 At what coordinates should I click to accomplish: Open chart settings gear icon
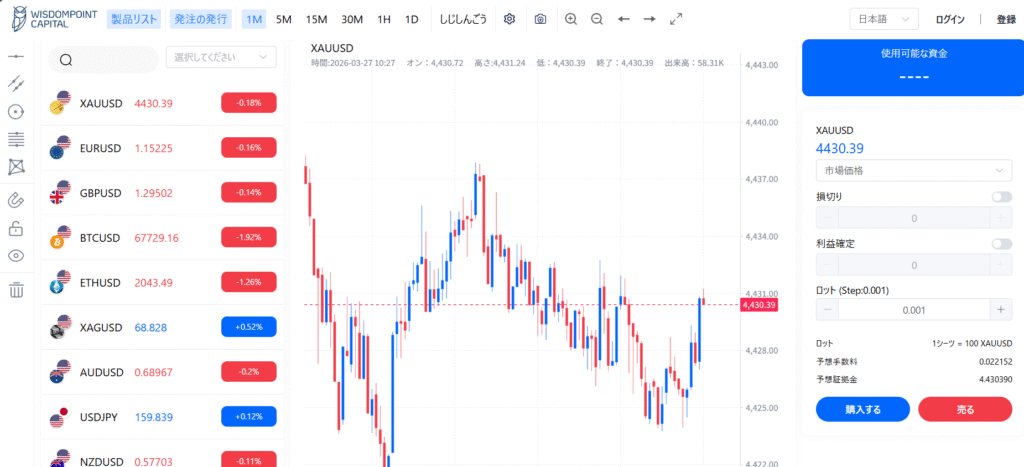509,19
